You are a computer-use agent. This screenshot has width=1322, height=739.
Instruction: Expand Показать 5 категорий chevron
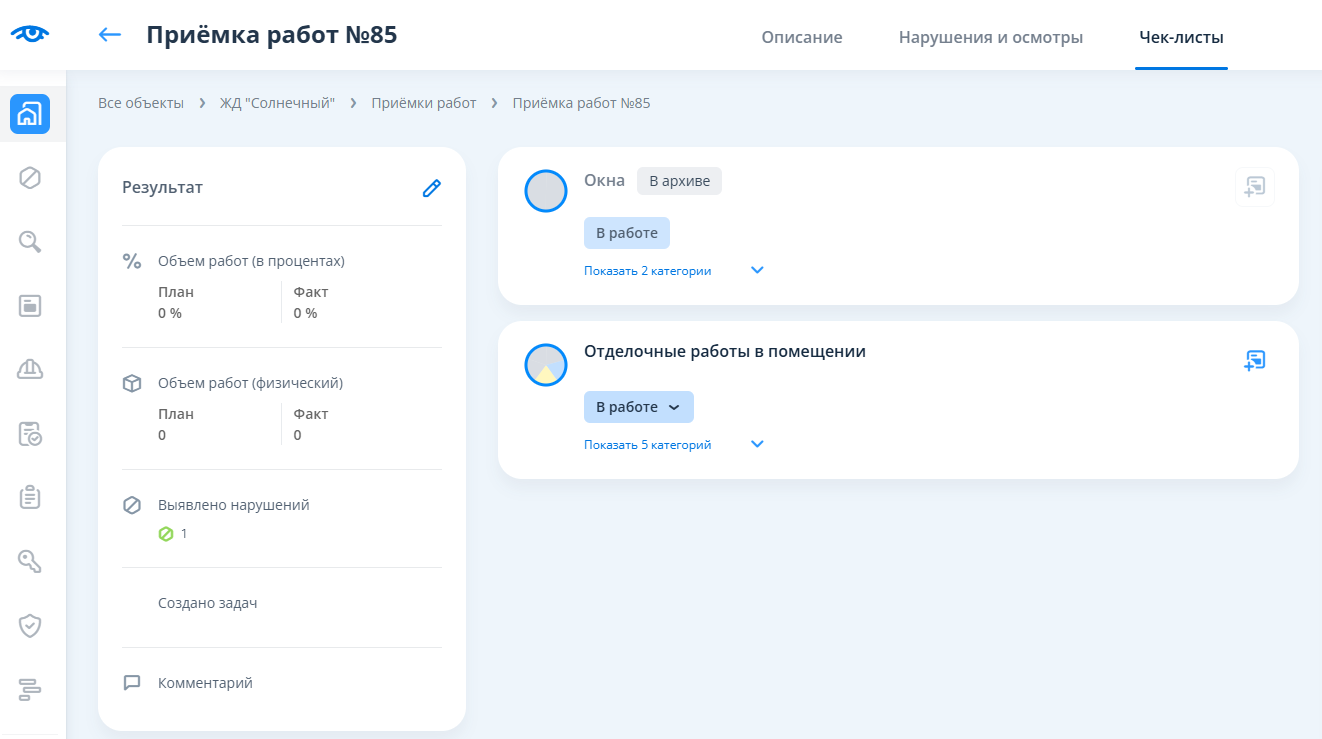click(757, 445)
